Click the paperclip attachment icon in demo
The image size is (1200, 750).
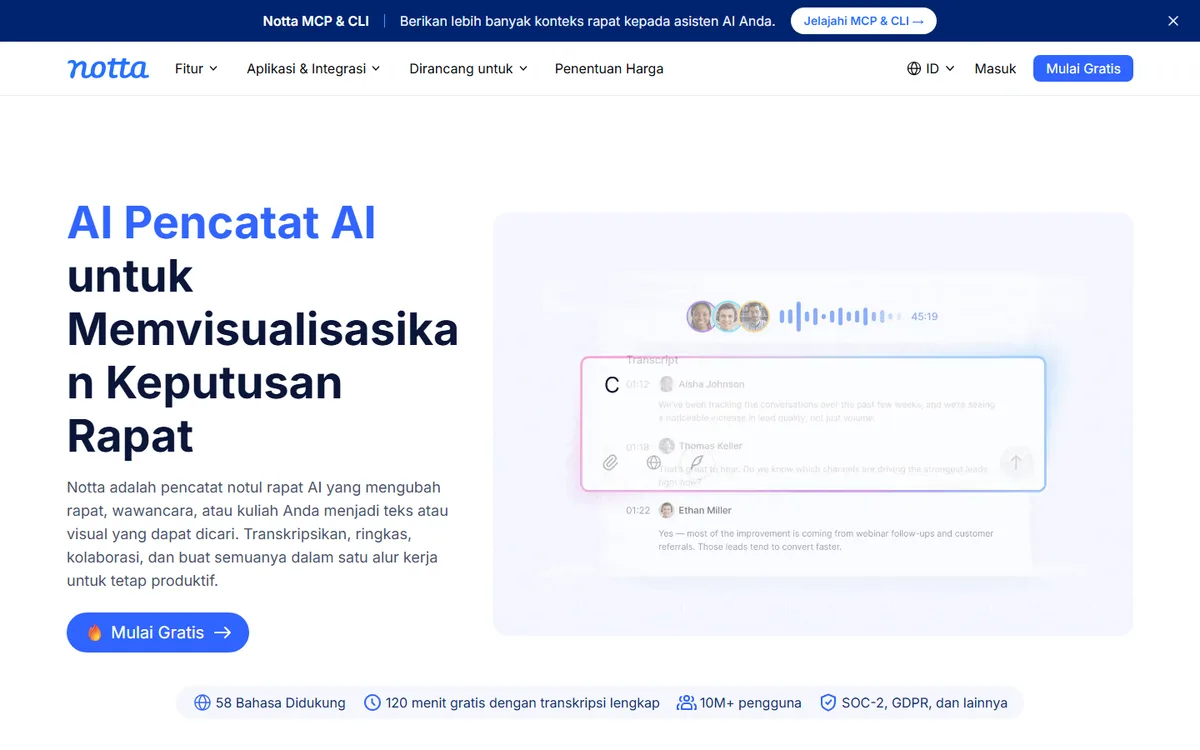(x=610, y=462)
